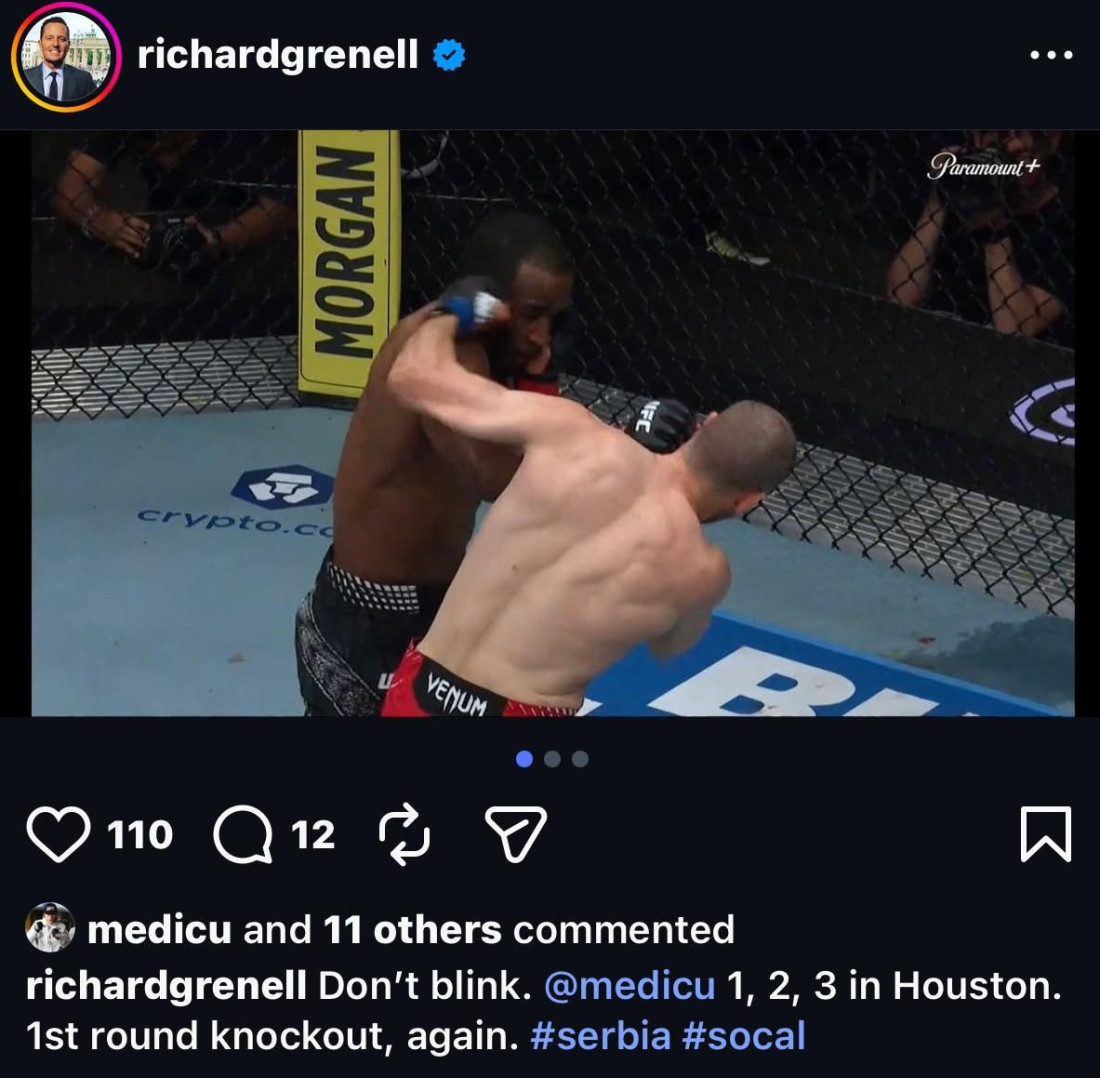Go to third carousel dot
The image size is (1100, 1078).
point(580,759)
